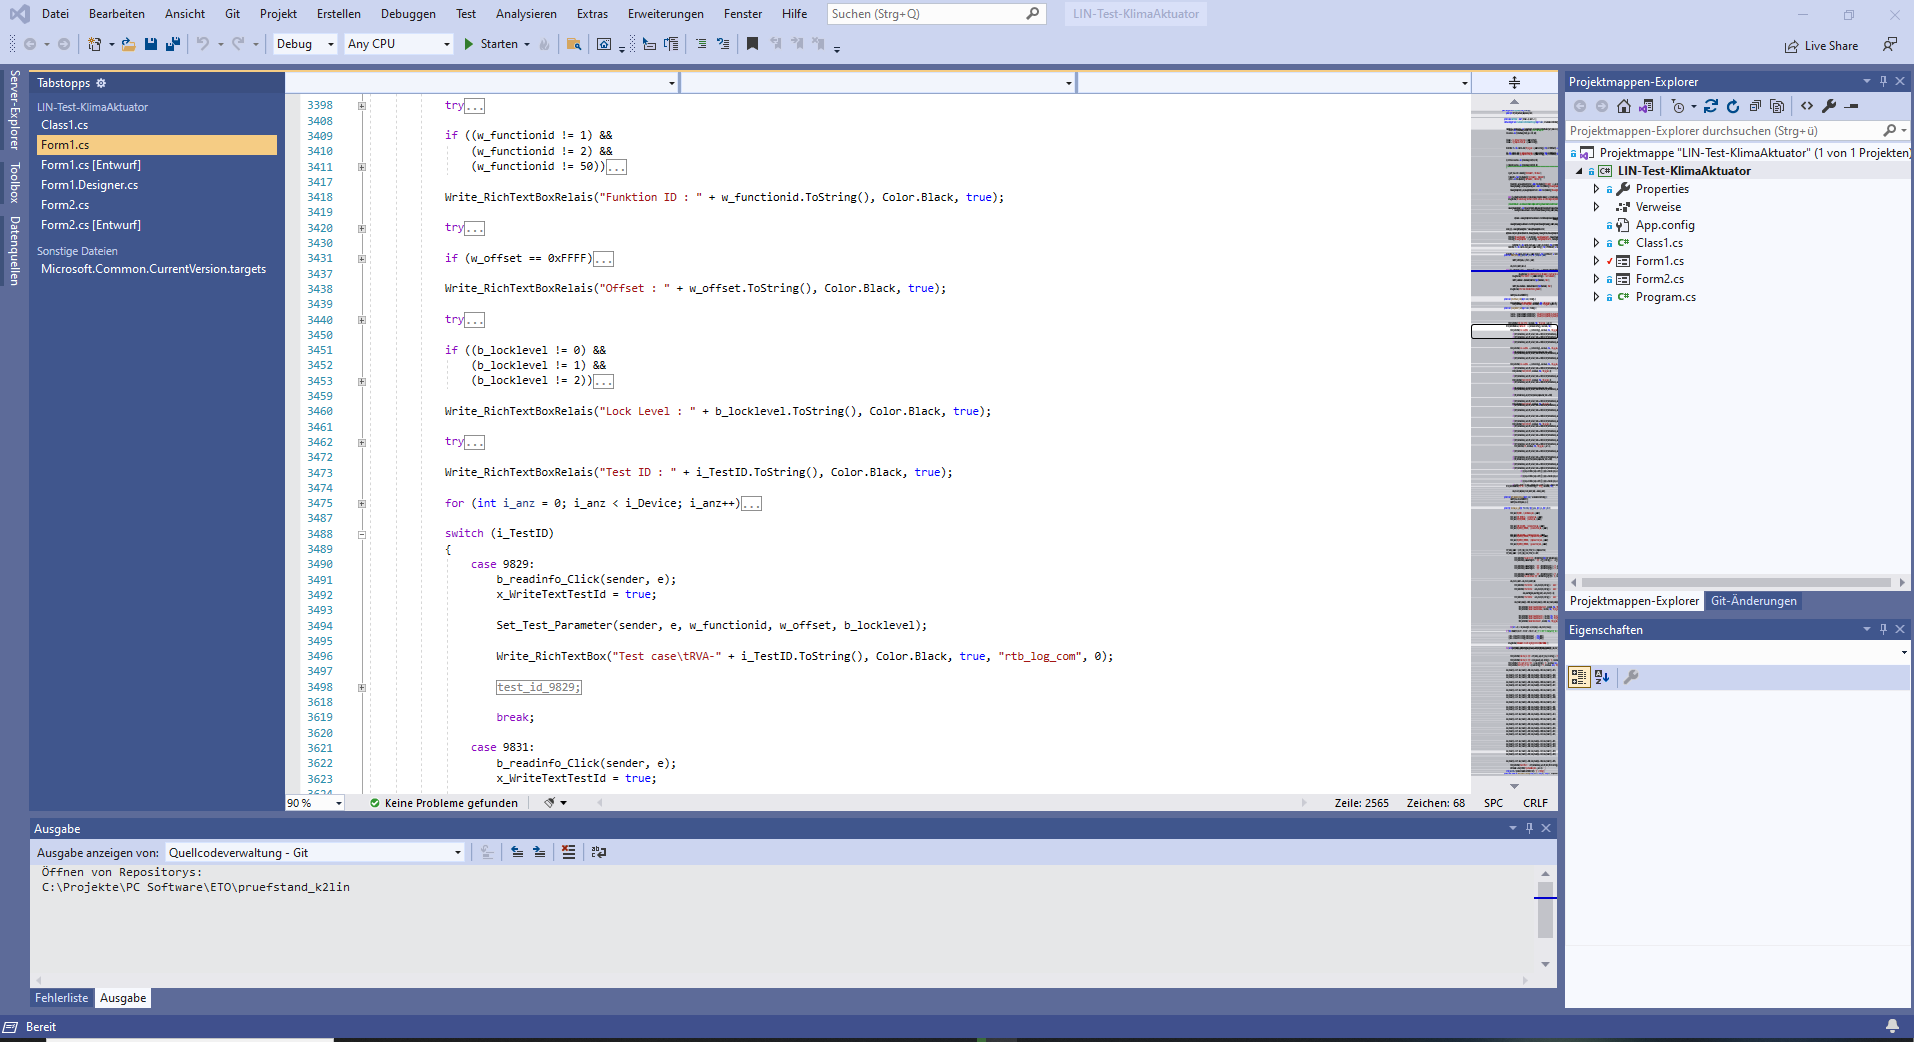The height and width of the screenshot is (1042, 1914).
Task: Click the Tabstopps settings gear icon
Action: (101, 83)
